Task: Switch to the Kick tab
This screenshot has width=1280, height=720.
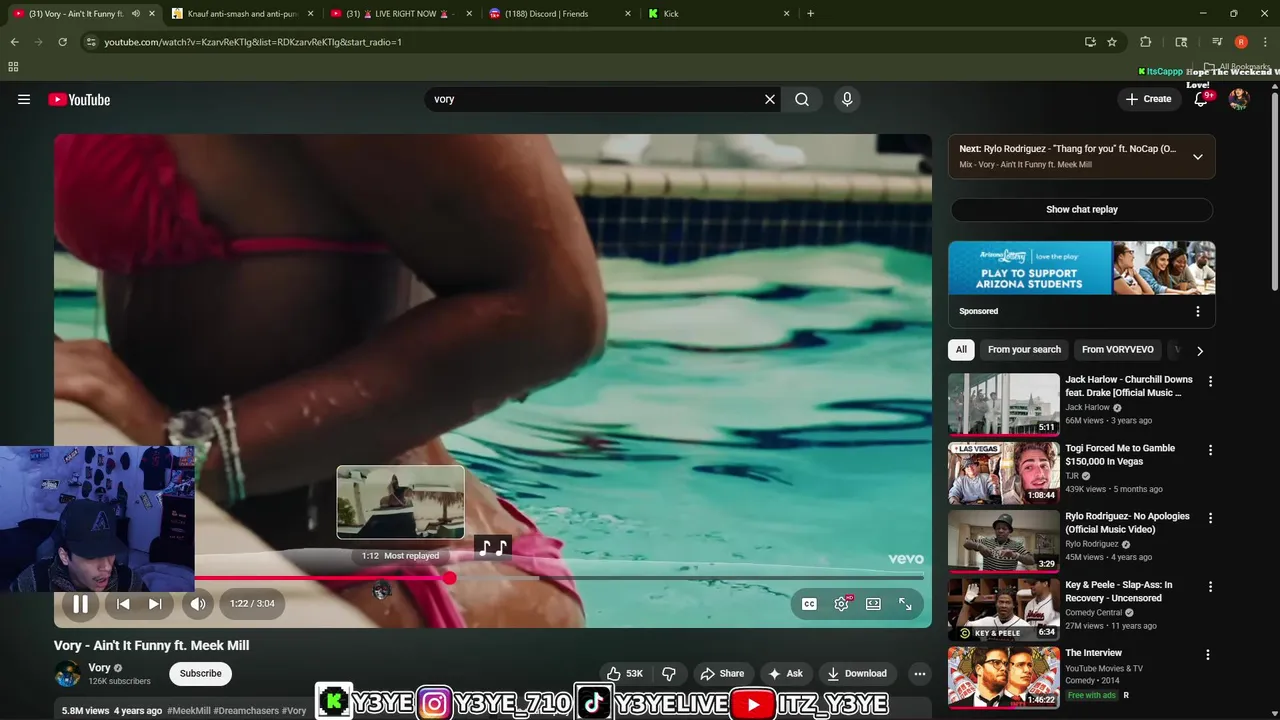Action: (x=717, y=14)
